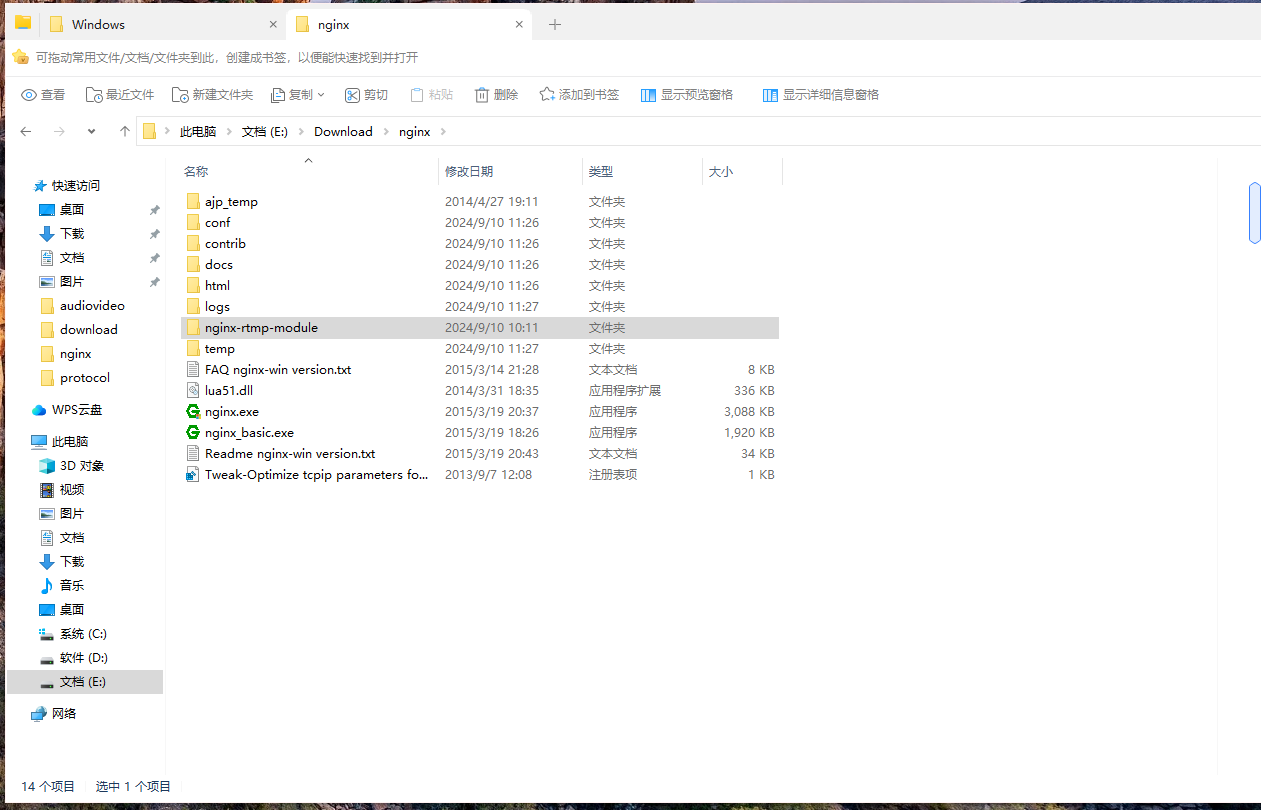The width and height of the screenshot is (1261, 810).
Task: Click the forward navigation arrow
Action: pyautogui.click(x=58, y=131)
